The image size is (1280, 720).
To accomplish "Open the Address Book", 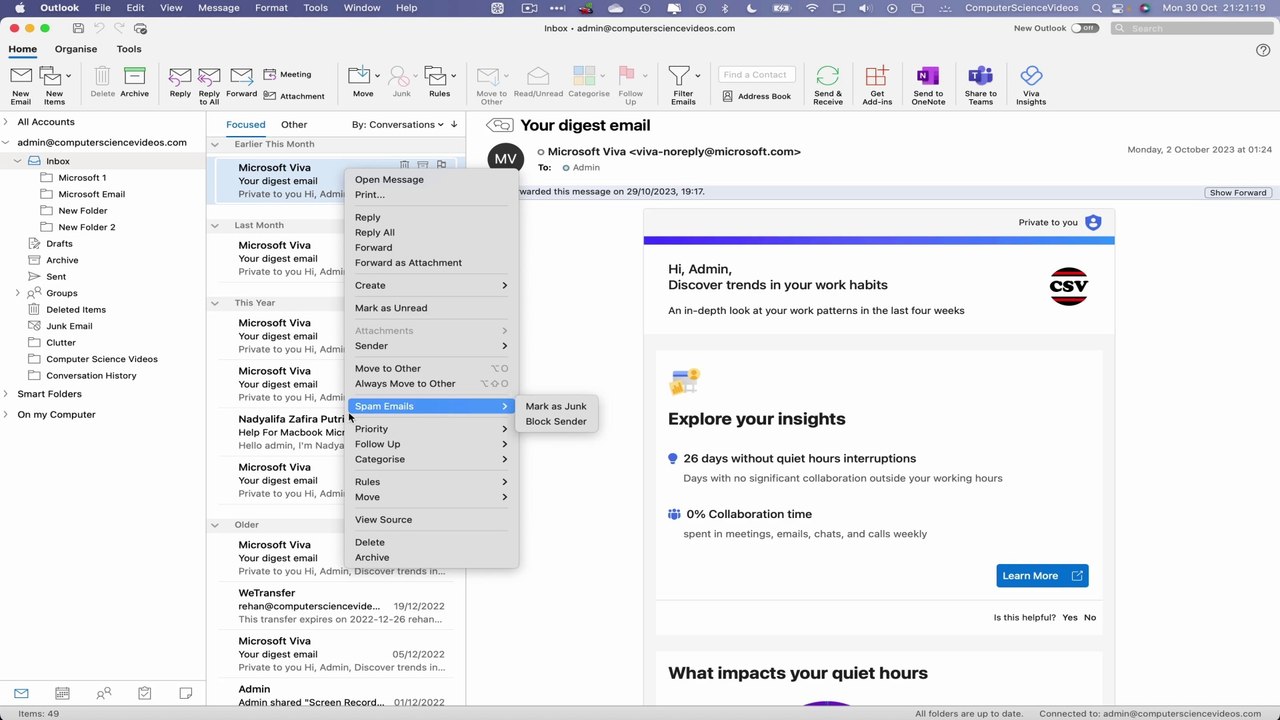I will click(757, 96).
